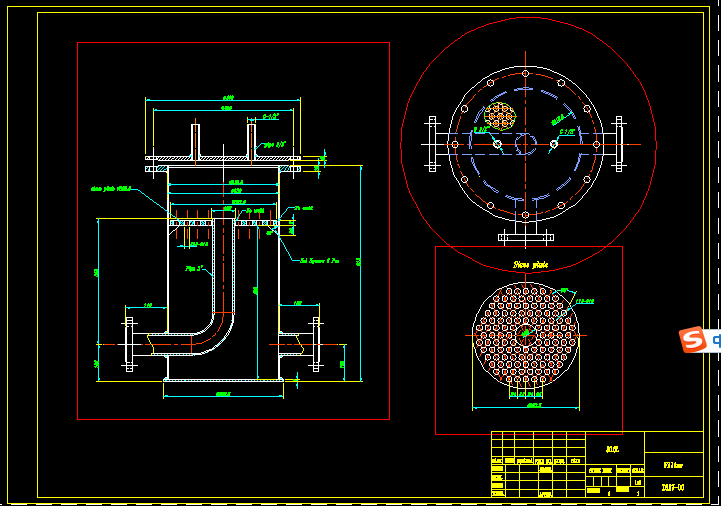The width and height of the screenshot is (721, 506).
Task: Click the drawing number cell in the title block
Action: pyautogui.click(x=673, y=487)
